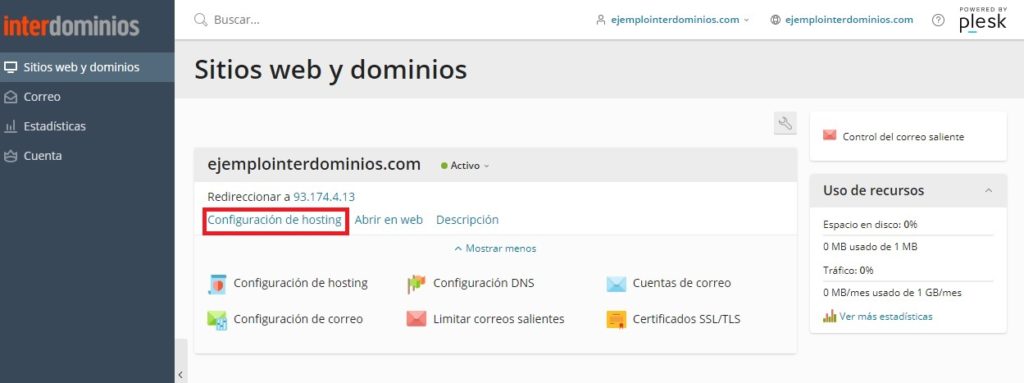Click the 0 MB/mes usado de 1 GB/mes text
Image resolution: width=1024 pixels, height=383 pixels.
click(892, 293)
